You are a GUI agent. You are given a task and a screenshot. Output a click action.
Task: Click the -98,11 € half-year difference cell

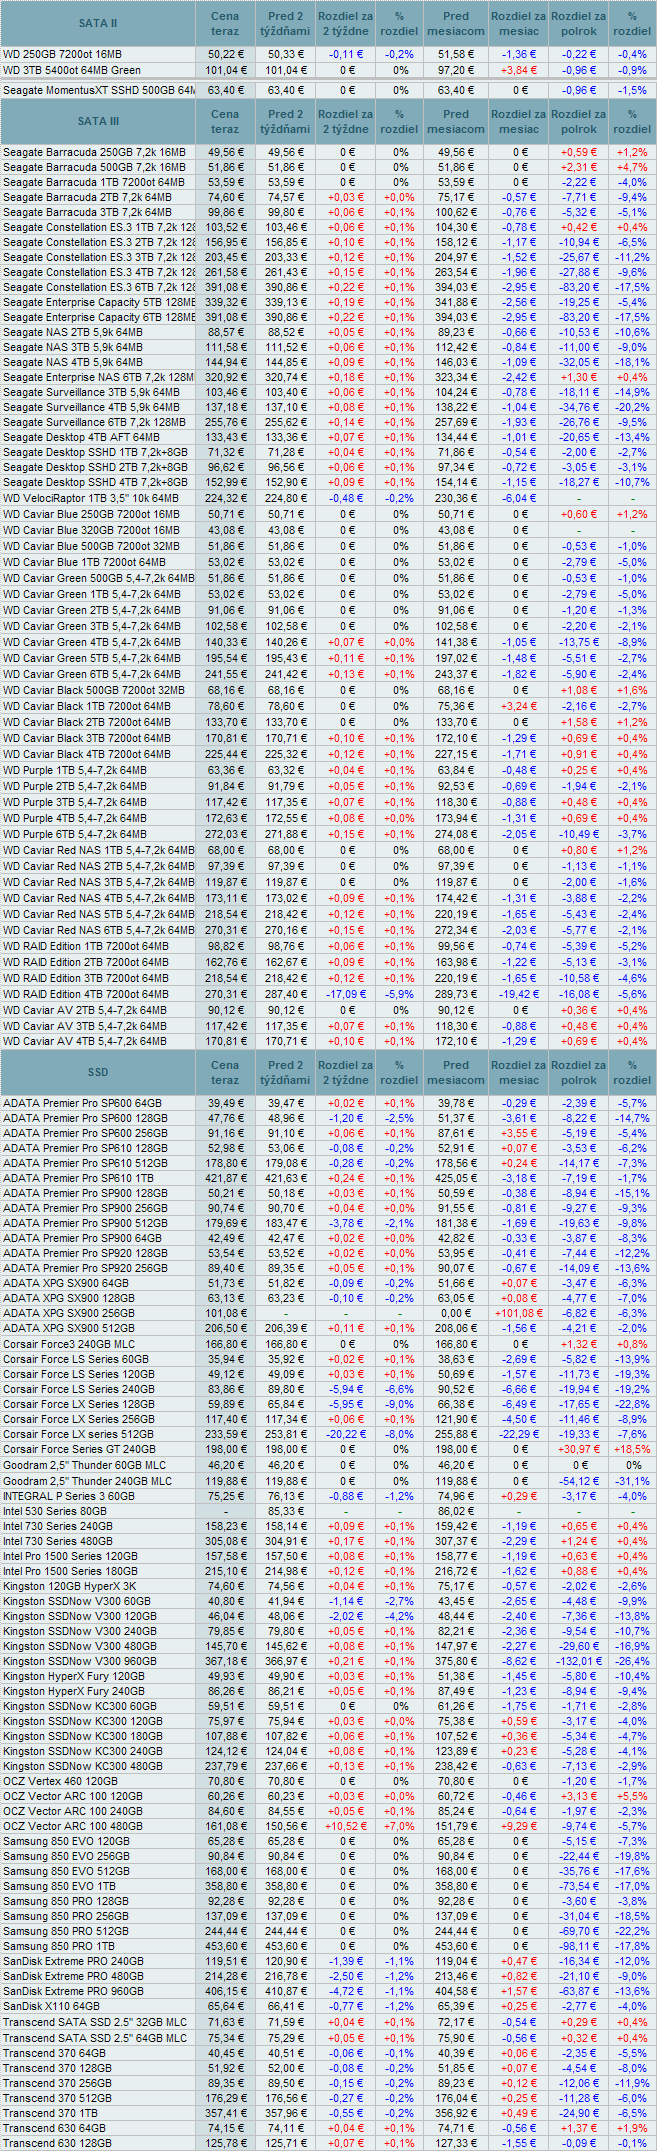click(577, 1946)
